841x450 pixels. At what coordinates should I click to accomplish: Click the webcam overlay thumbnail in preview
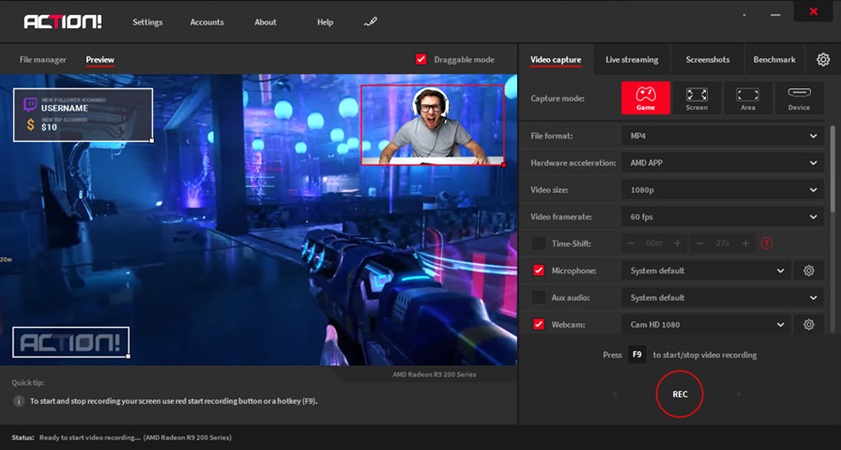tap(432, 124)
